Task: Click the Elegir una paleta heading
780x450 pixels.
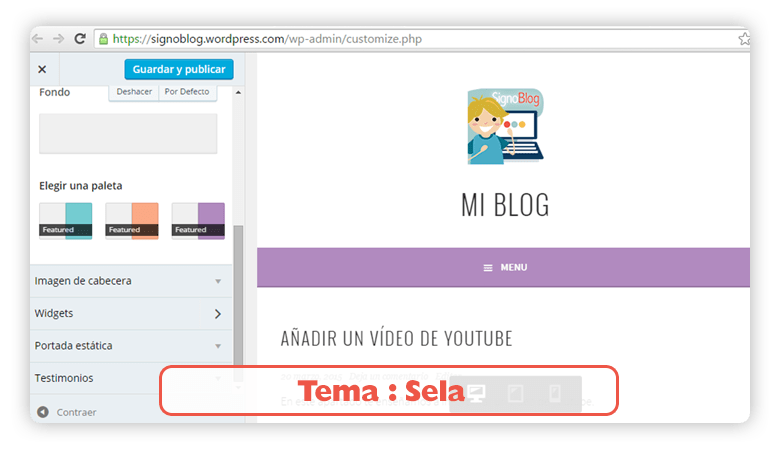Action: point(81,185)
